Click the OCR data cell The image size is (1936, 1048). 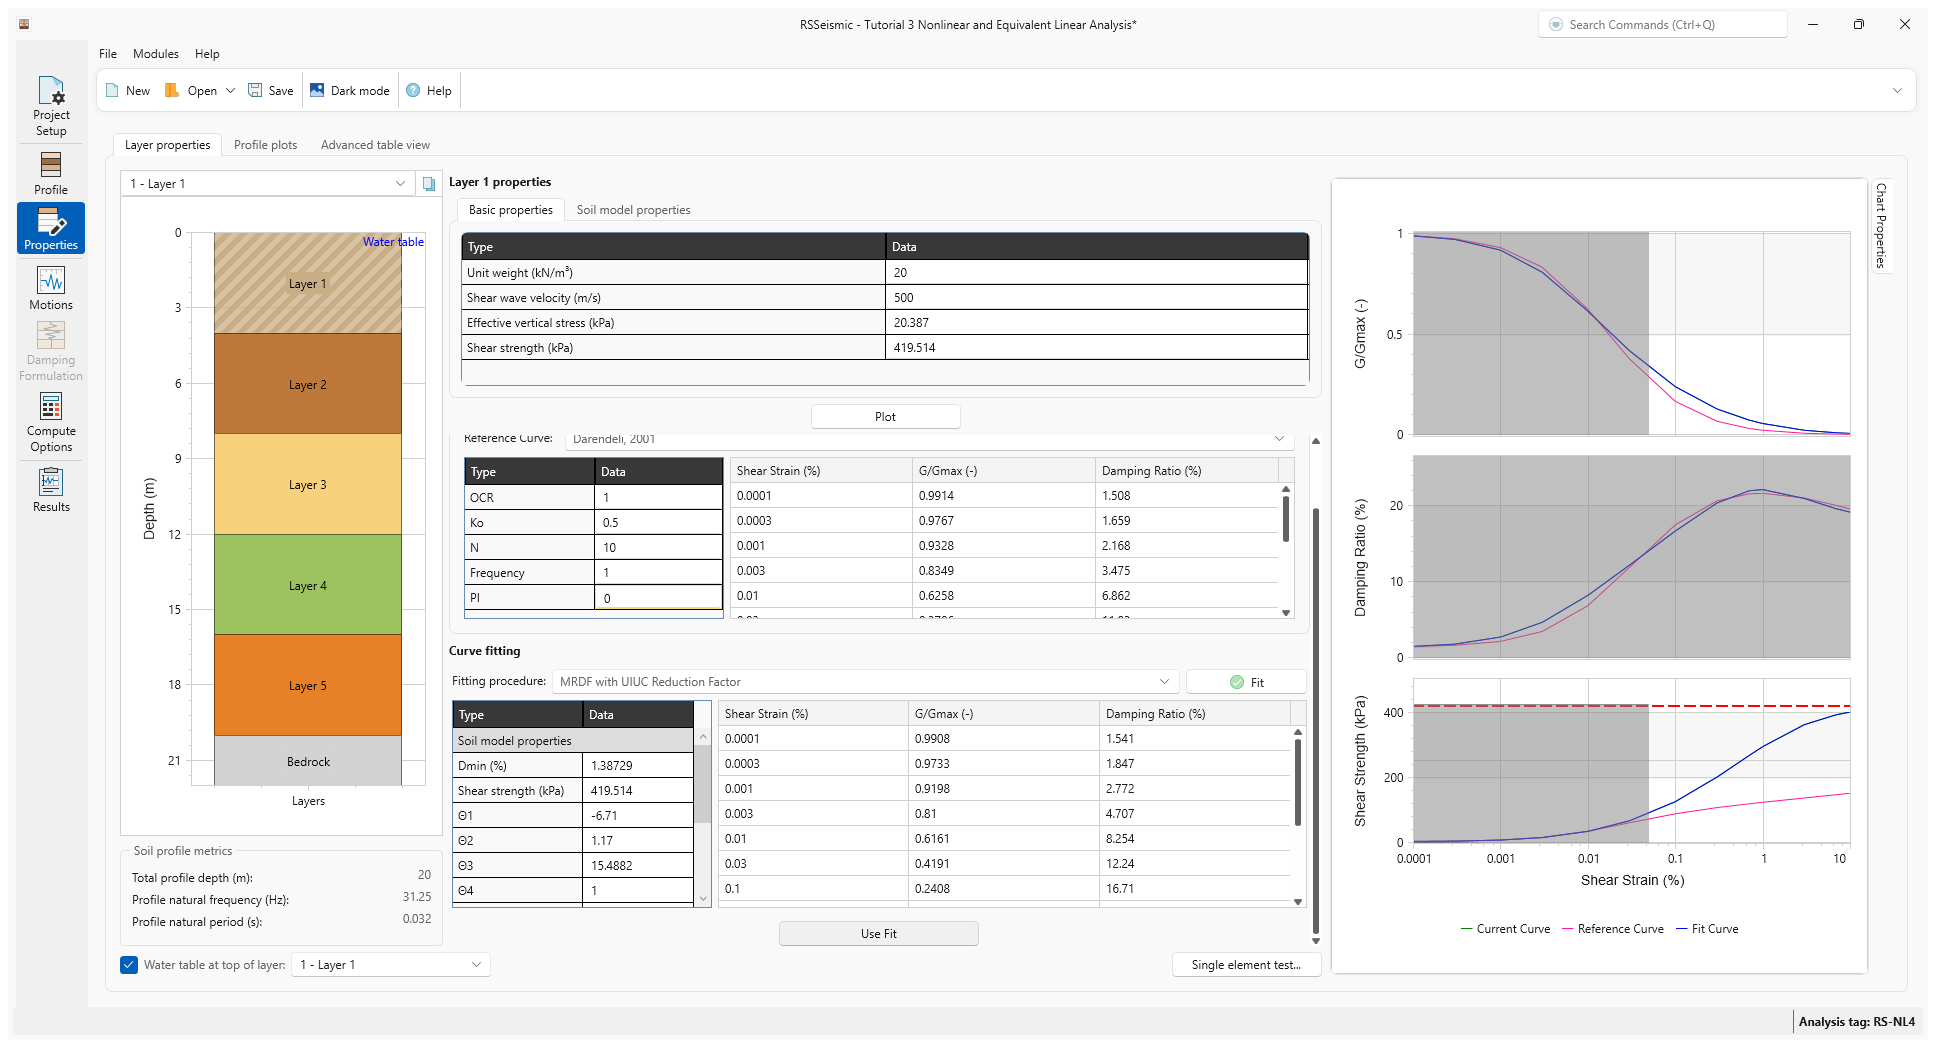coord(658,498)
